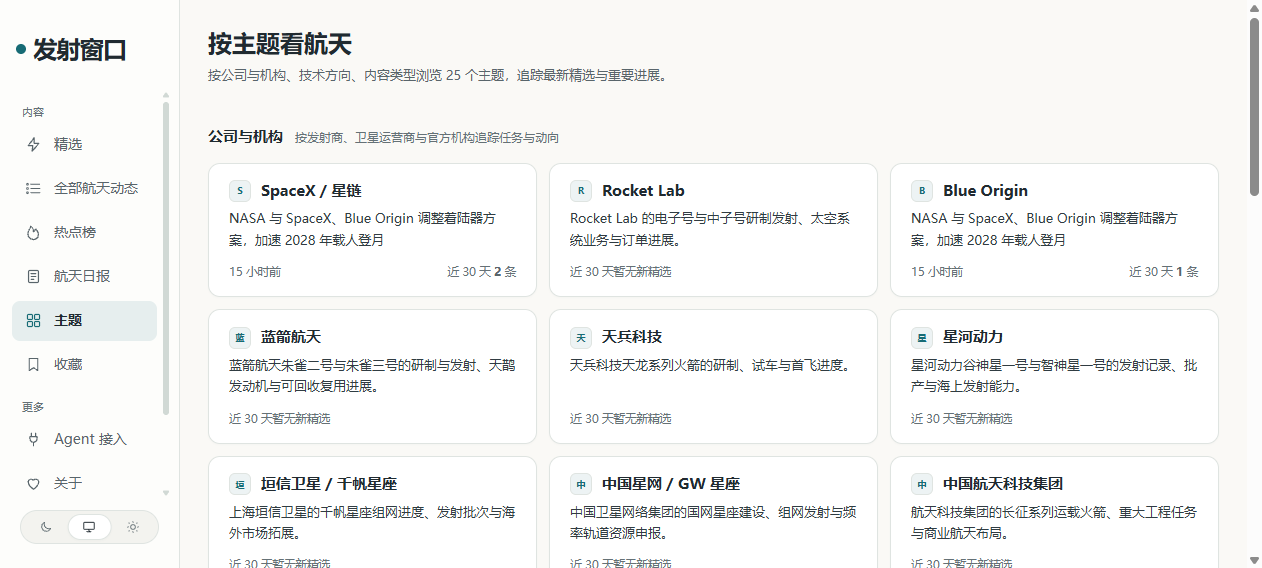Click the 近 30 天 1 条 count
The width and height of the screenshot is (1262, 568).
pyautogui.click(x=1163, y=272)
